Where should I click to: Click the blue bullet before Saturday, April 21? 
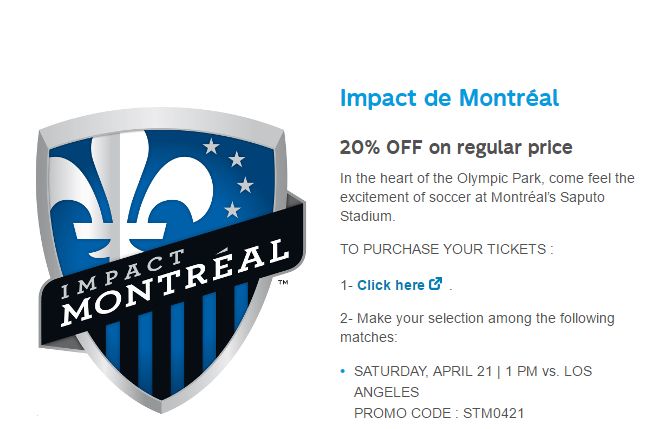pos(343,371)
